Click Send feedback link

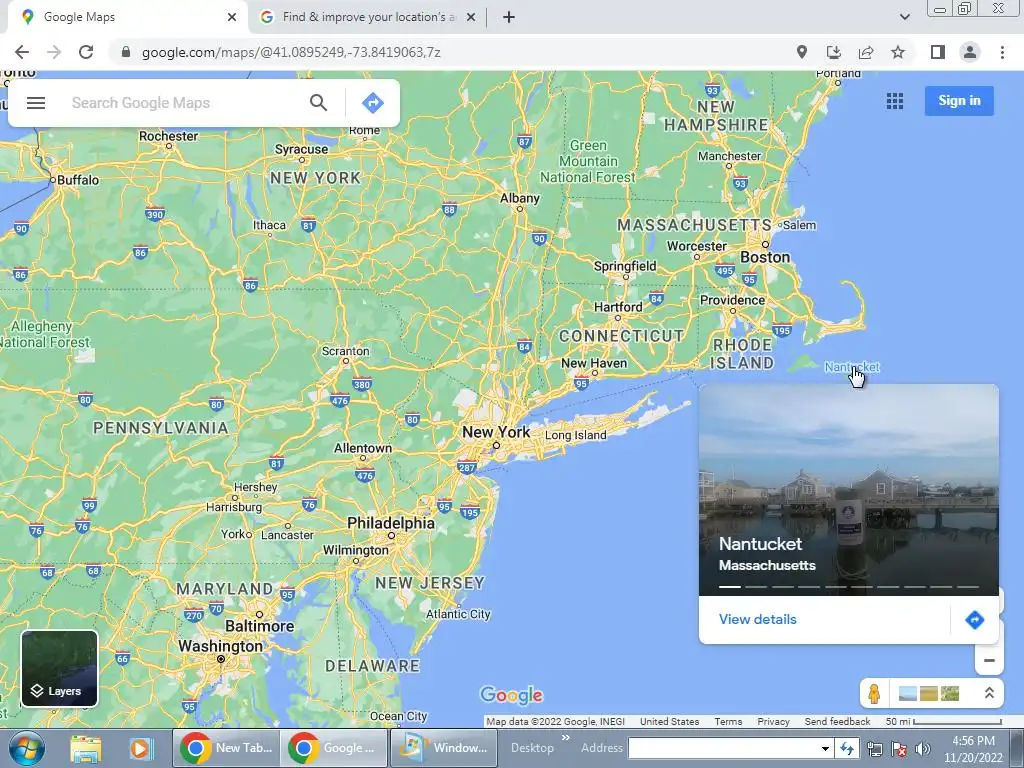(837, 722)
